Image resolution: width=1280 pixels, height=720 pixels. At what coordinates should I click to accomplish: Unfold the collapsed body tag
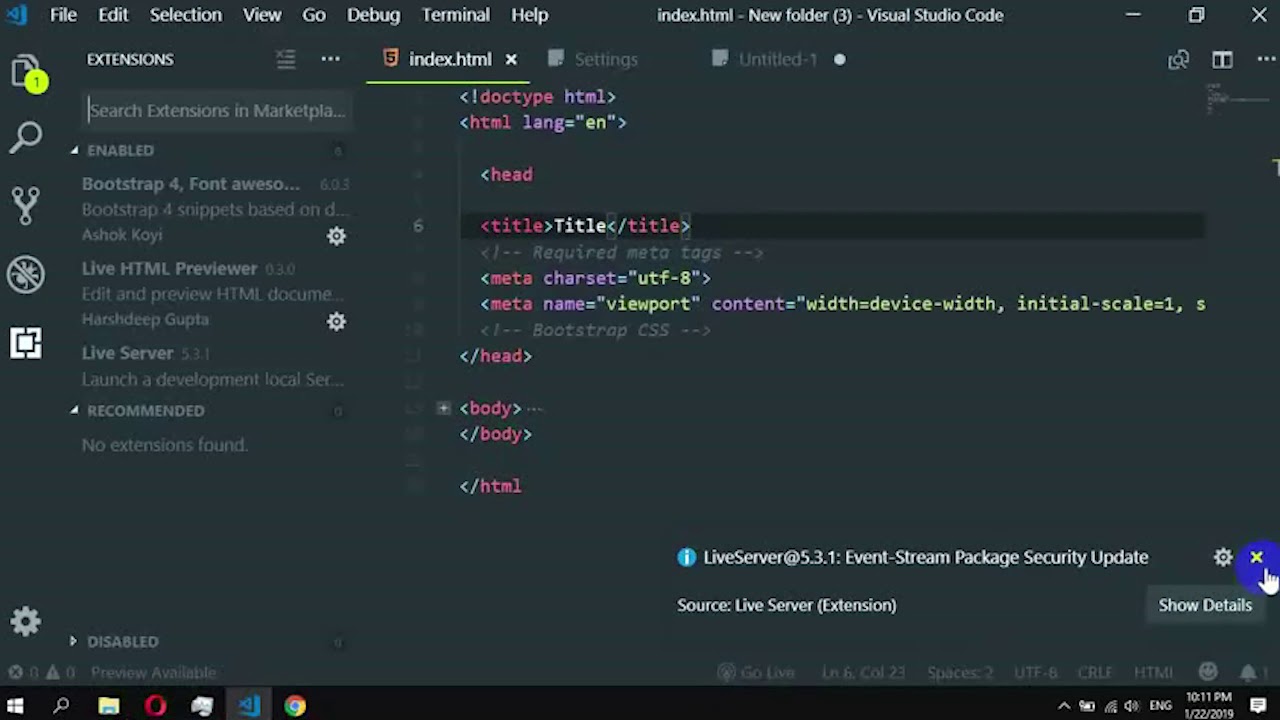click(443, 408)
